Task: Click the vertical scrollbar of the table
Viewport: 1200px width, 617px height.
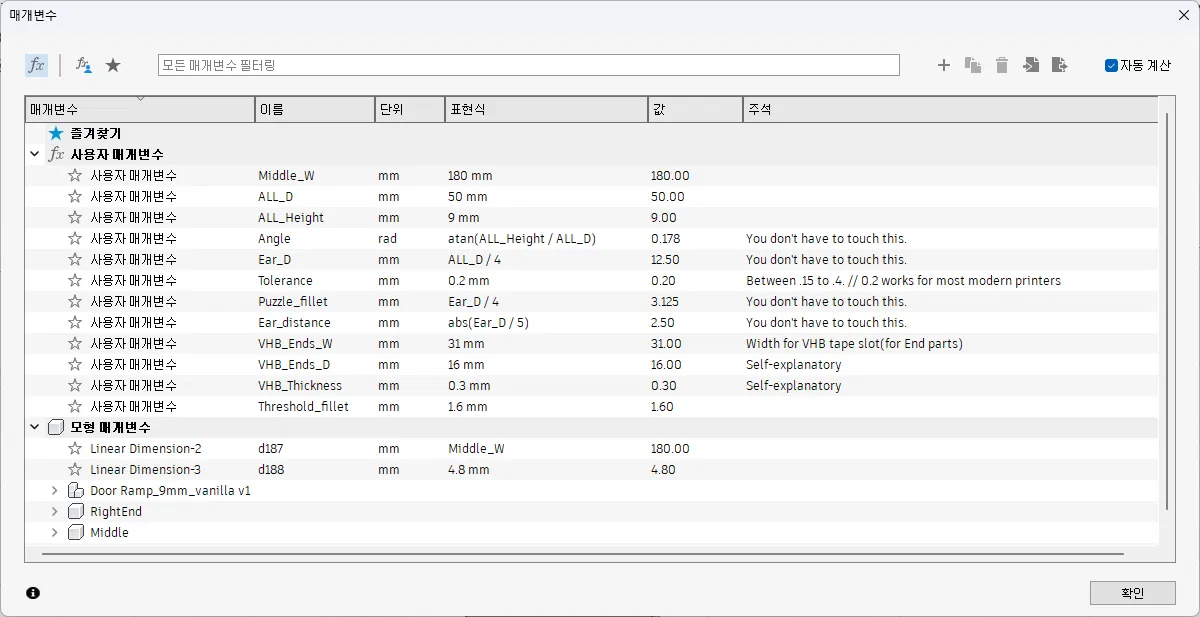Action: click(1166, 310)
